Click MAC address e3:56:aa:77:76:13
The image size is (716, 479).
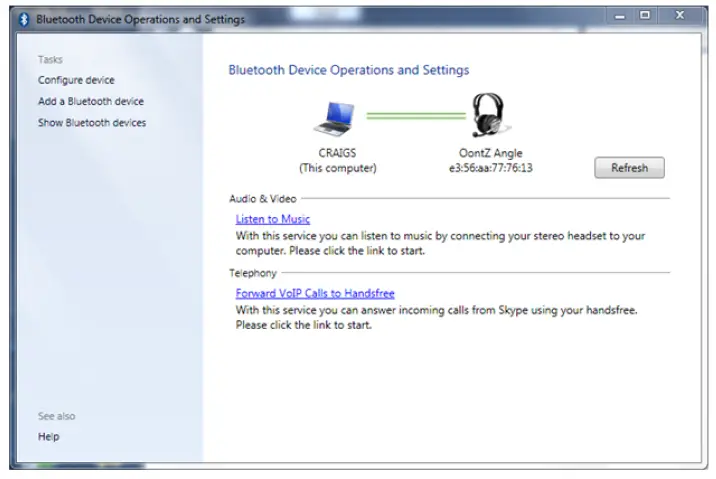coord(490,168)
